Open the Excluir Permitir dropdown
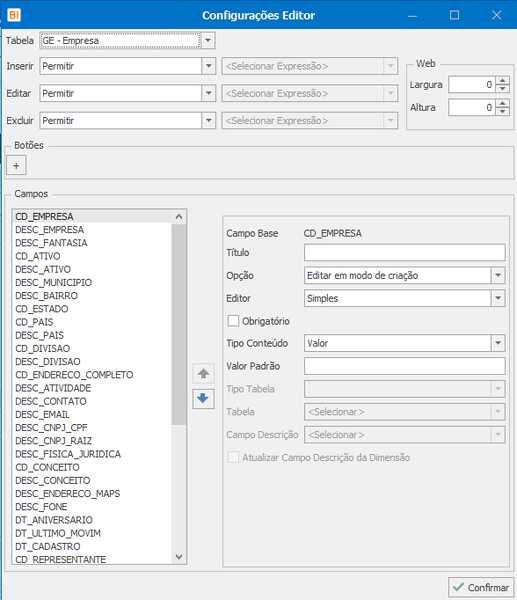Screen dimensions: 517x600 click(x=208, y=121)
